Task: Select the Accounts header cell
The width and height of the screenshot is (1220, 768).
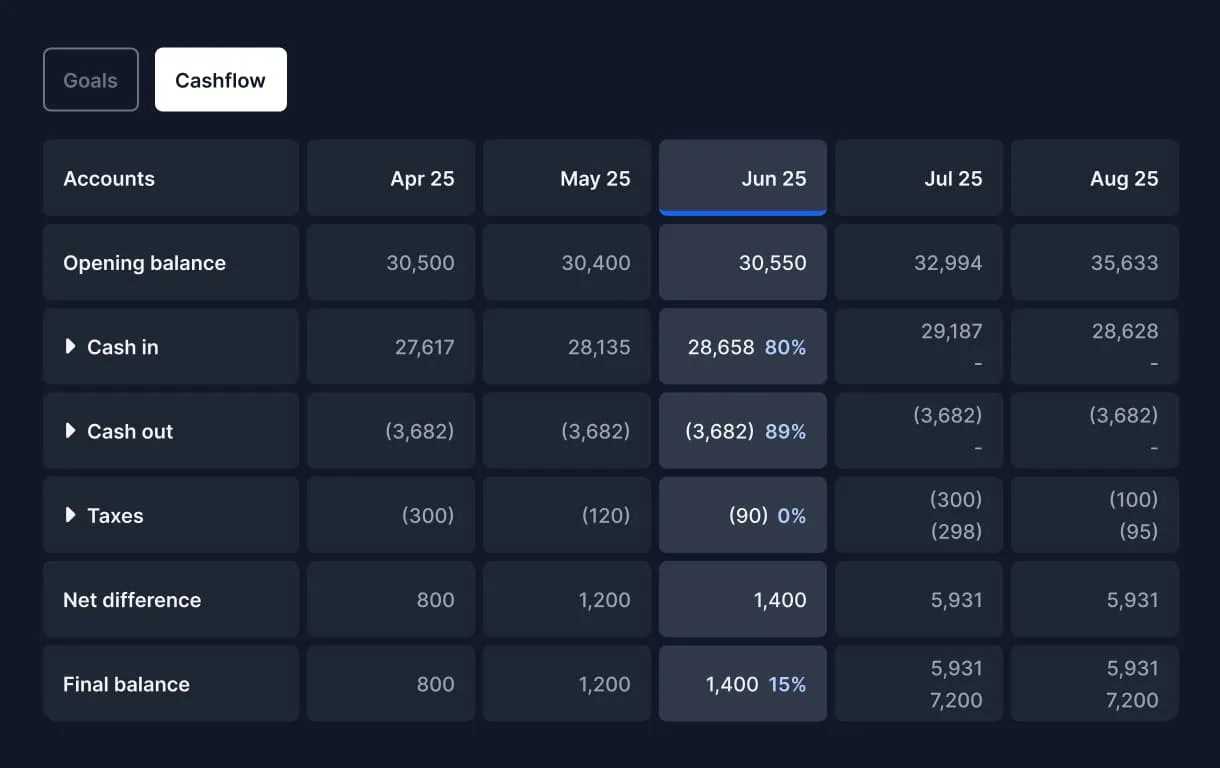Action: tap(170, 178)
